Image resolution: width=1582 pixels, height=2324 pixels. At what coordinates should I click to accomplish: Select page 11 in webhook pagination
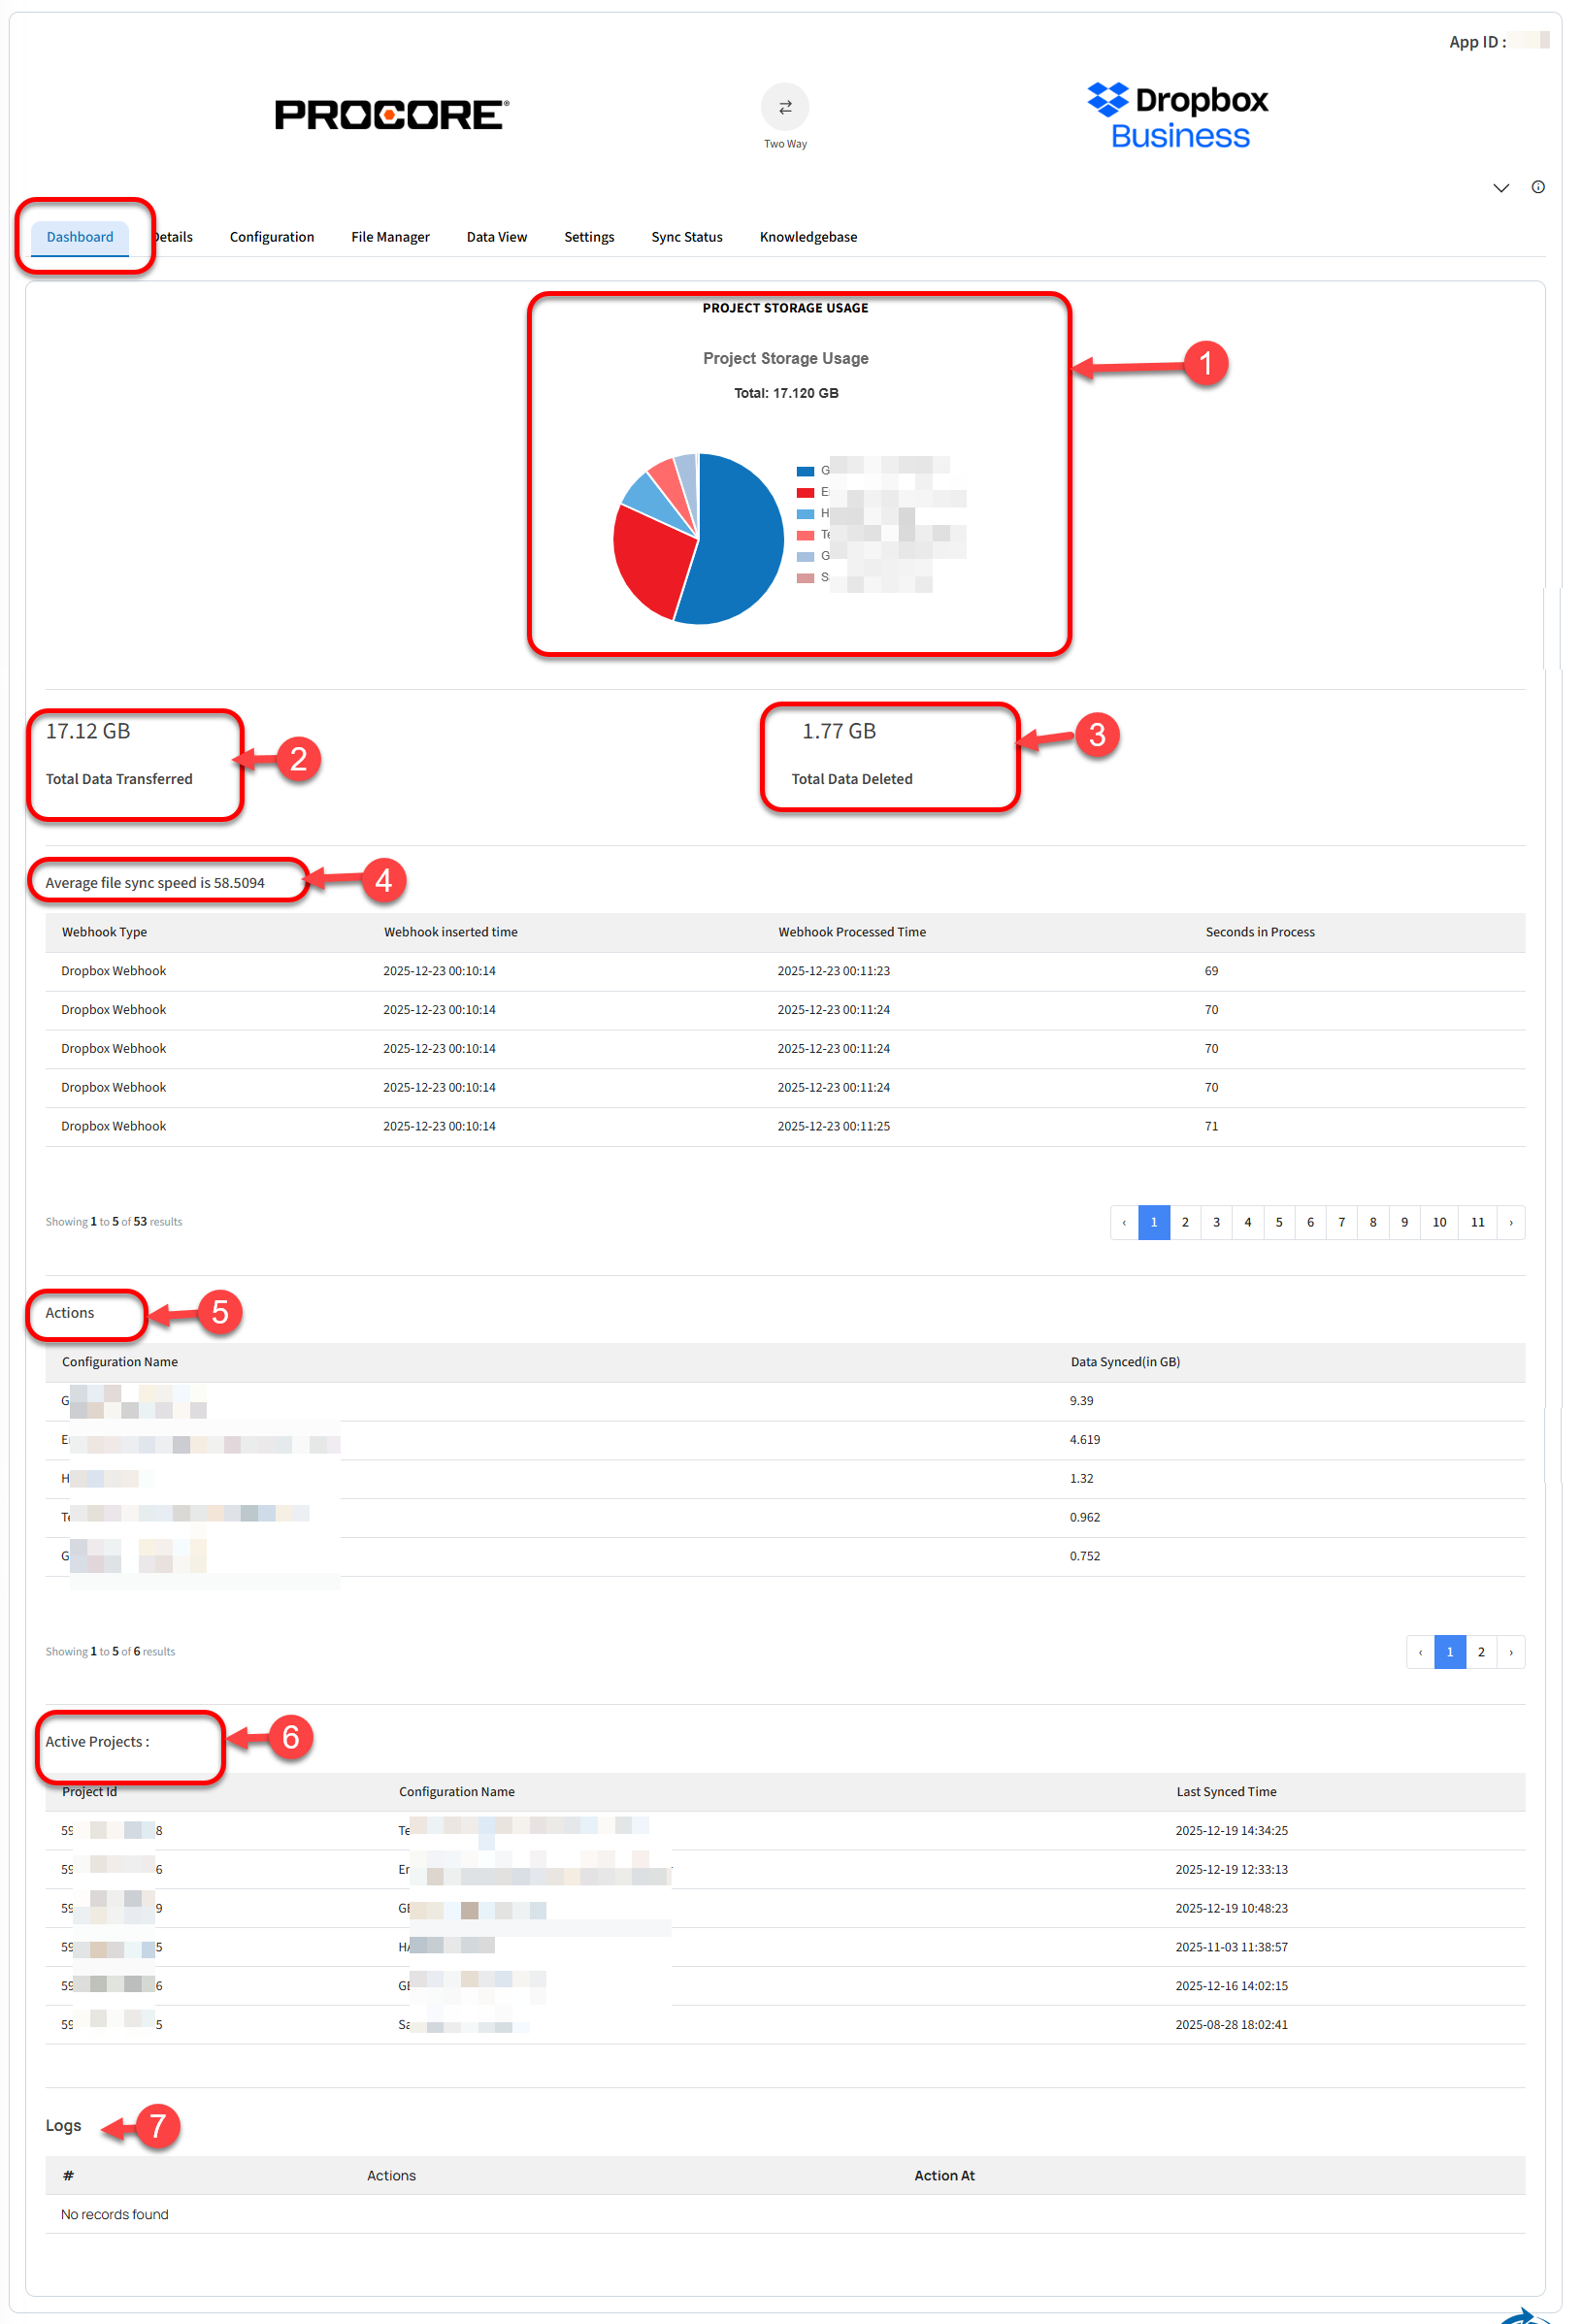(1477, 1222)
